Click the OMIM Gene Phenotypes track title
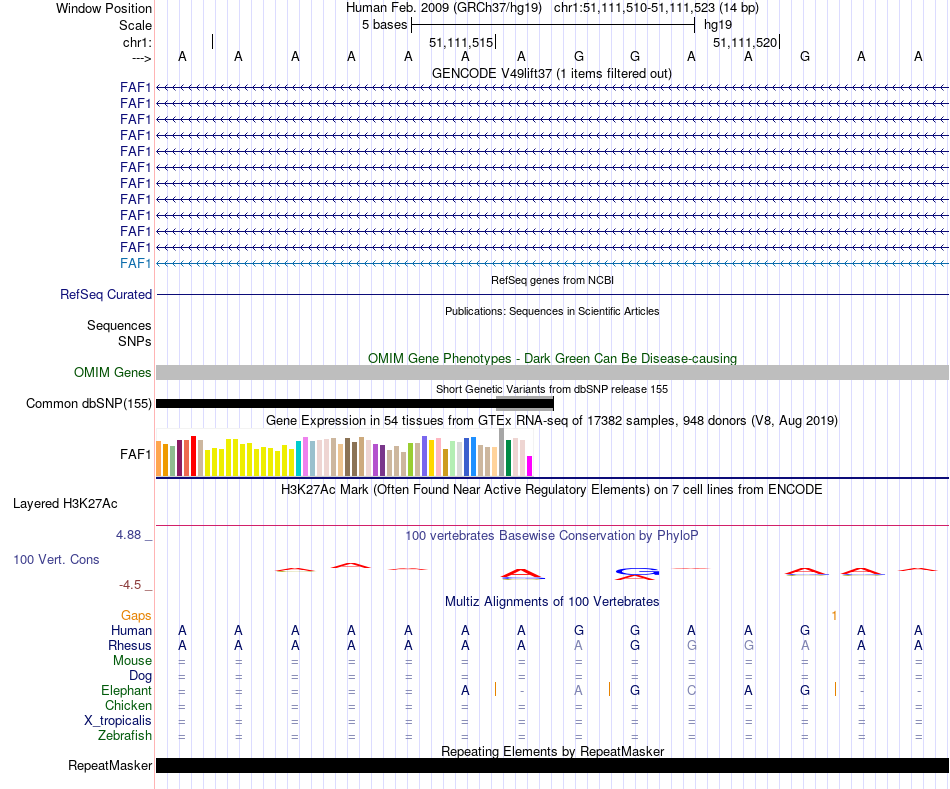The width and height of the screenshot is (950, 789). pos(553,358)
